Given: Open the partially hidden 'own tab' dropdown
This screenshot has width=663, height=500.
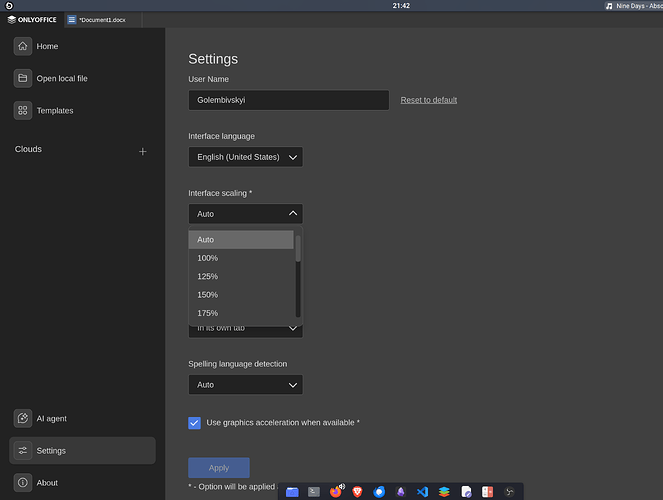Looking at the screenshot, I should tap(245, 331).
